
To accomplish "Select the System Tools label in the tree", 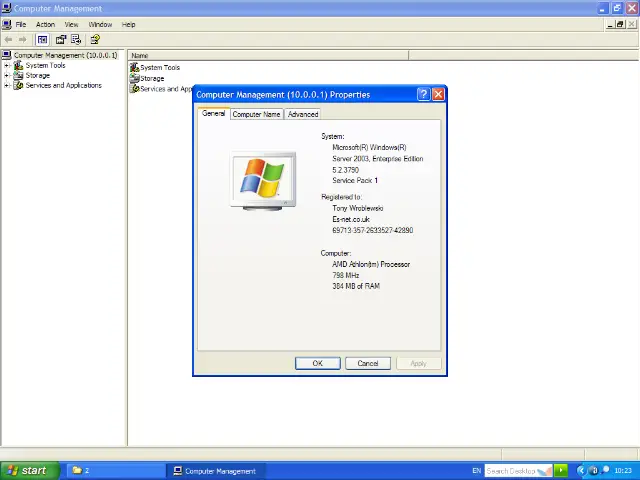I will tap(45, 65).
